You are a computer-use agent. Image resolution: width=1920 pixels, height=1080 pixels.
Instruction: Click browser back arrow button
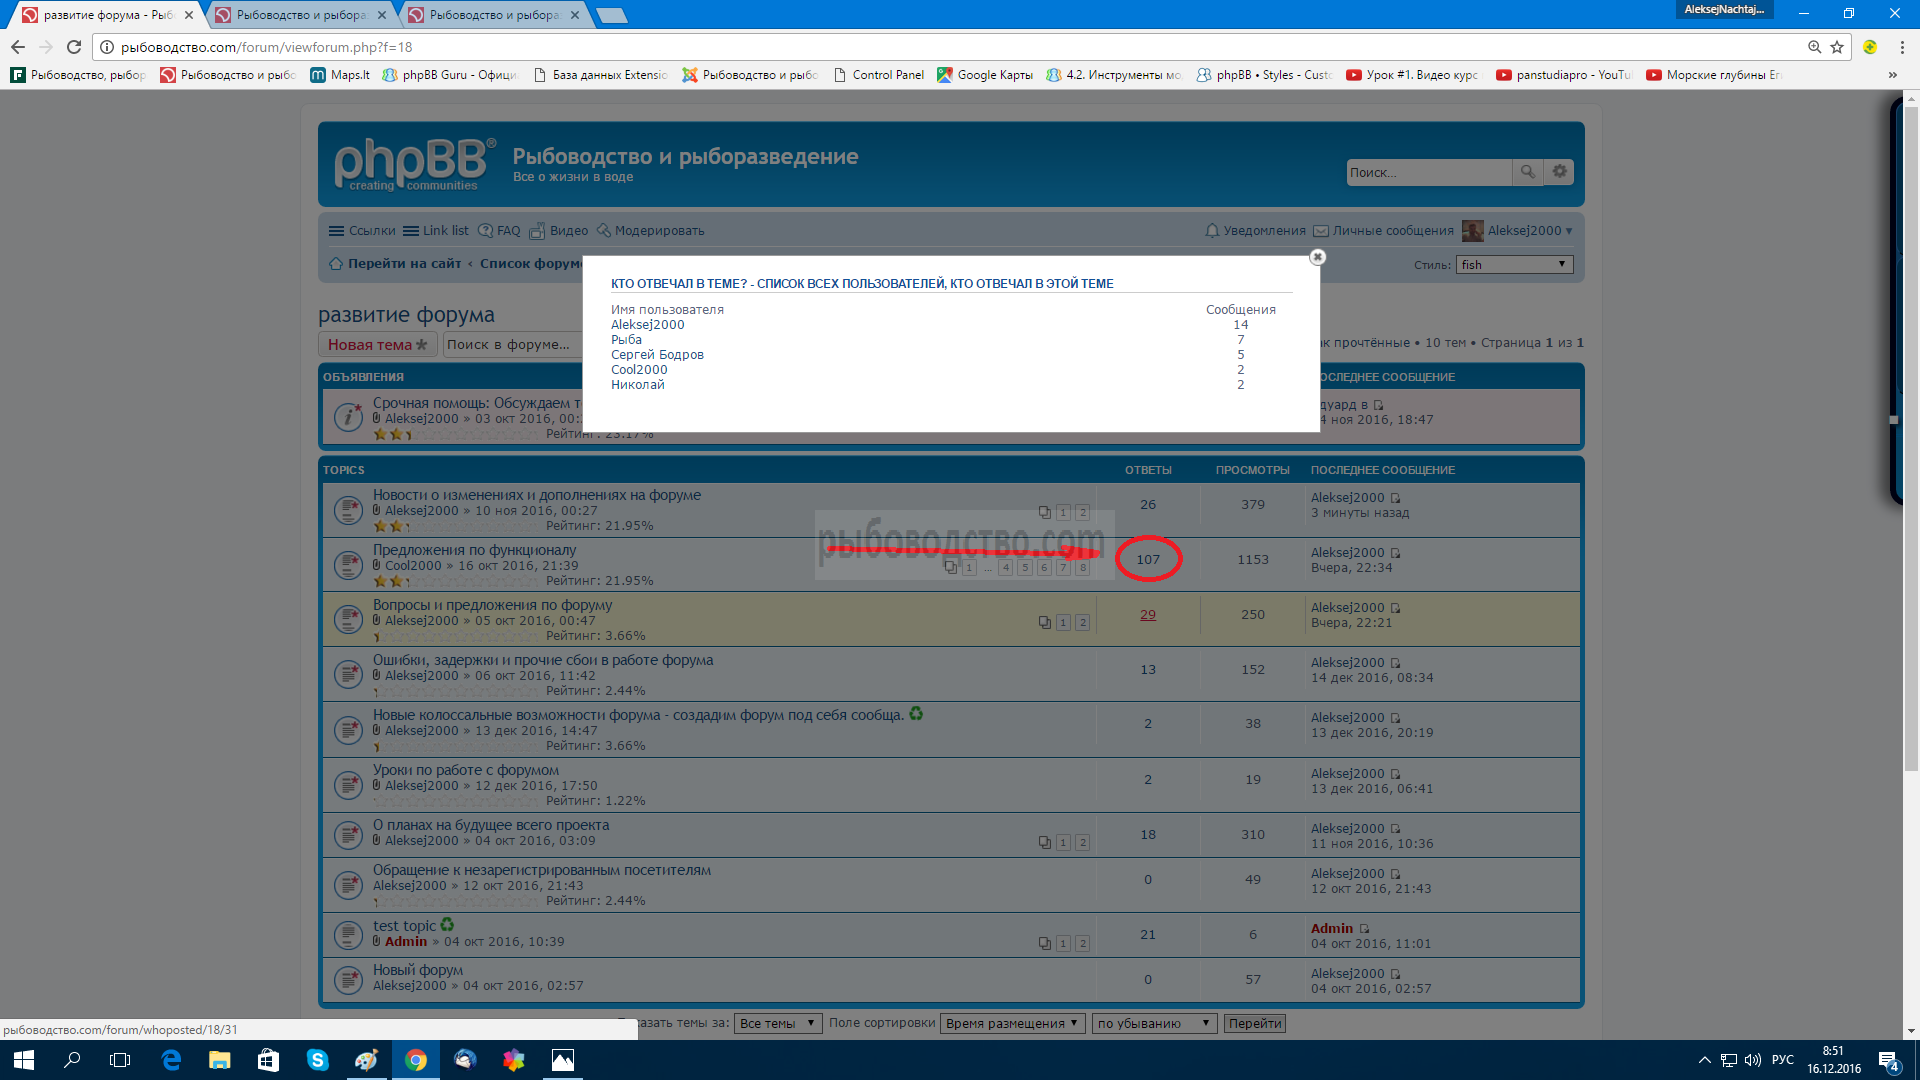point(18,47)
